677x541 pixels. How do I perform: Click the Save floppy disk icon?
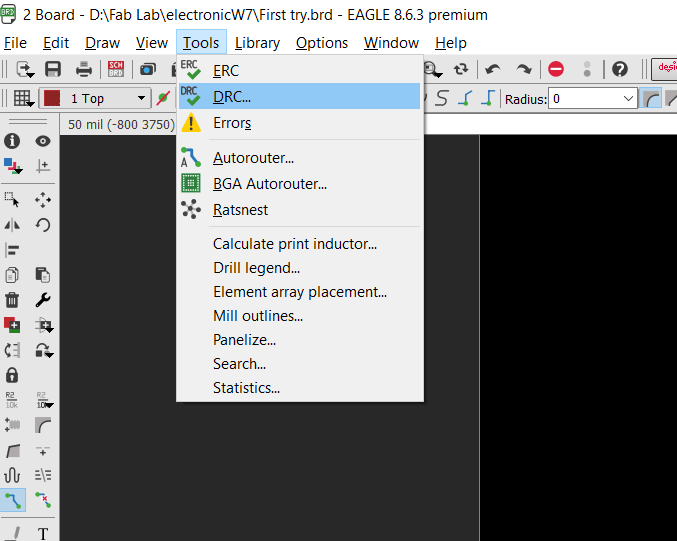(x=53, y=69)
